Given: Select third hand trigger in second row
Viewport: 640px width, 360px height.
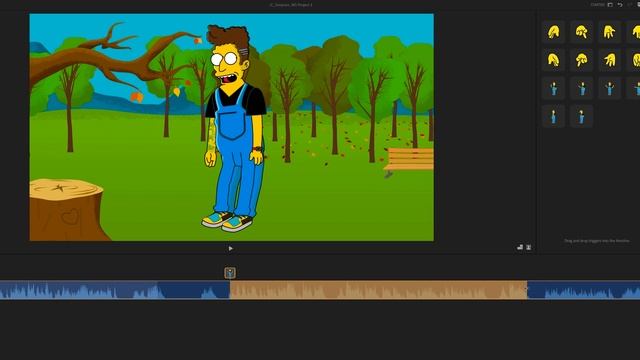Looking at the screenshot, I should click(609, 60).
